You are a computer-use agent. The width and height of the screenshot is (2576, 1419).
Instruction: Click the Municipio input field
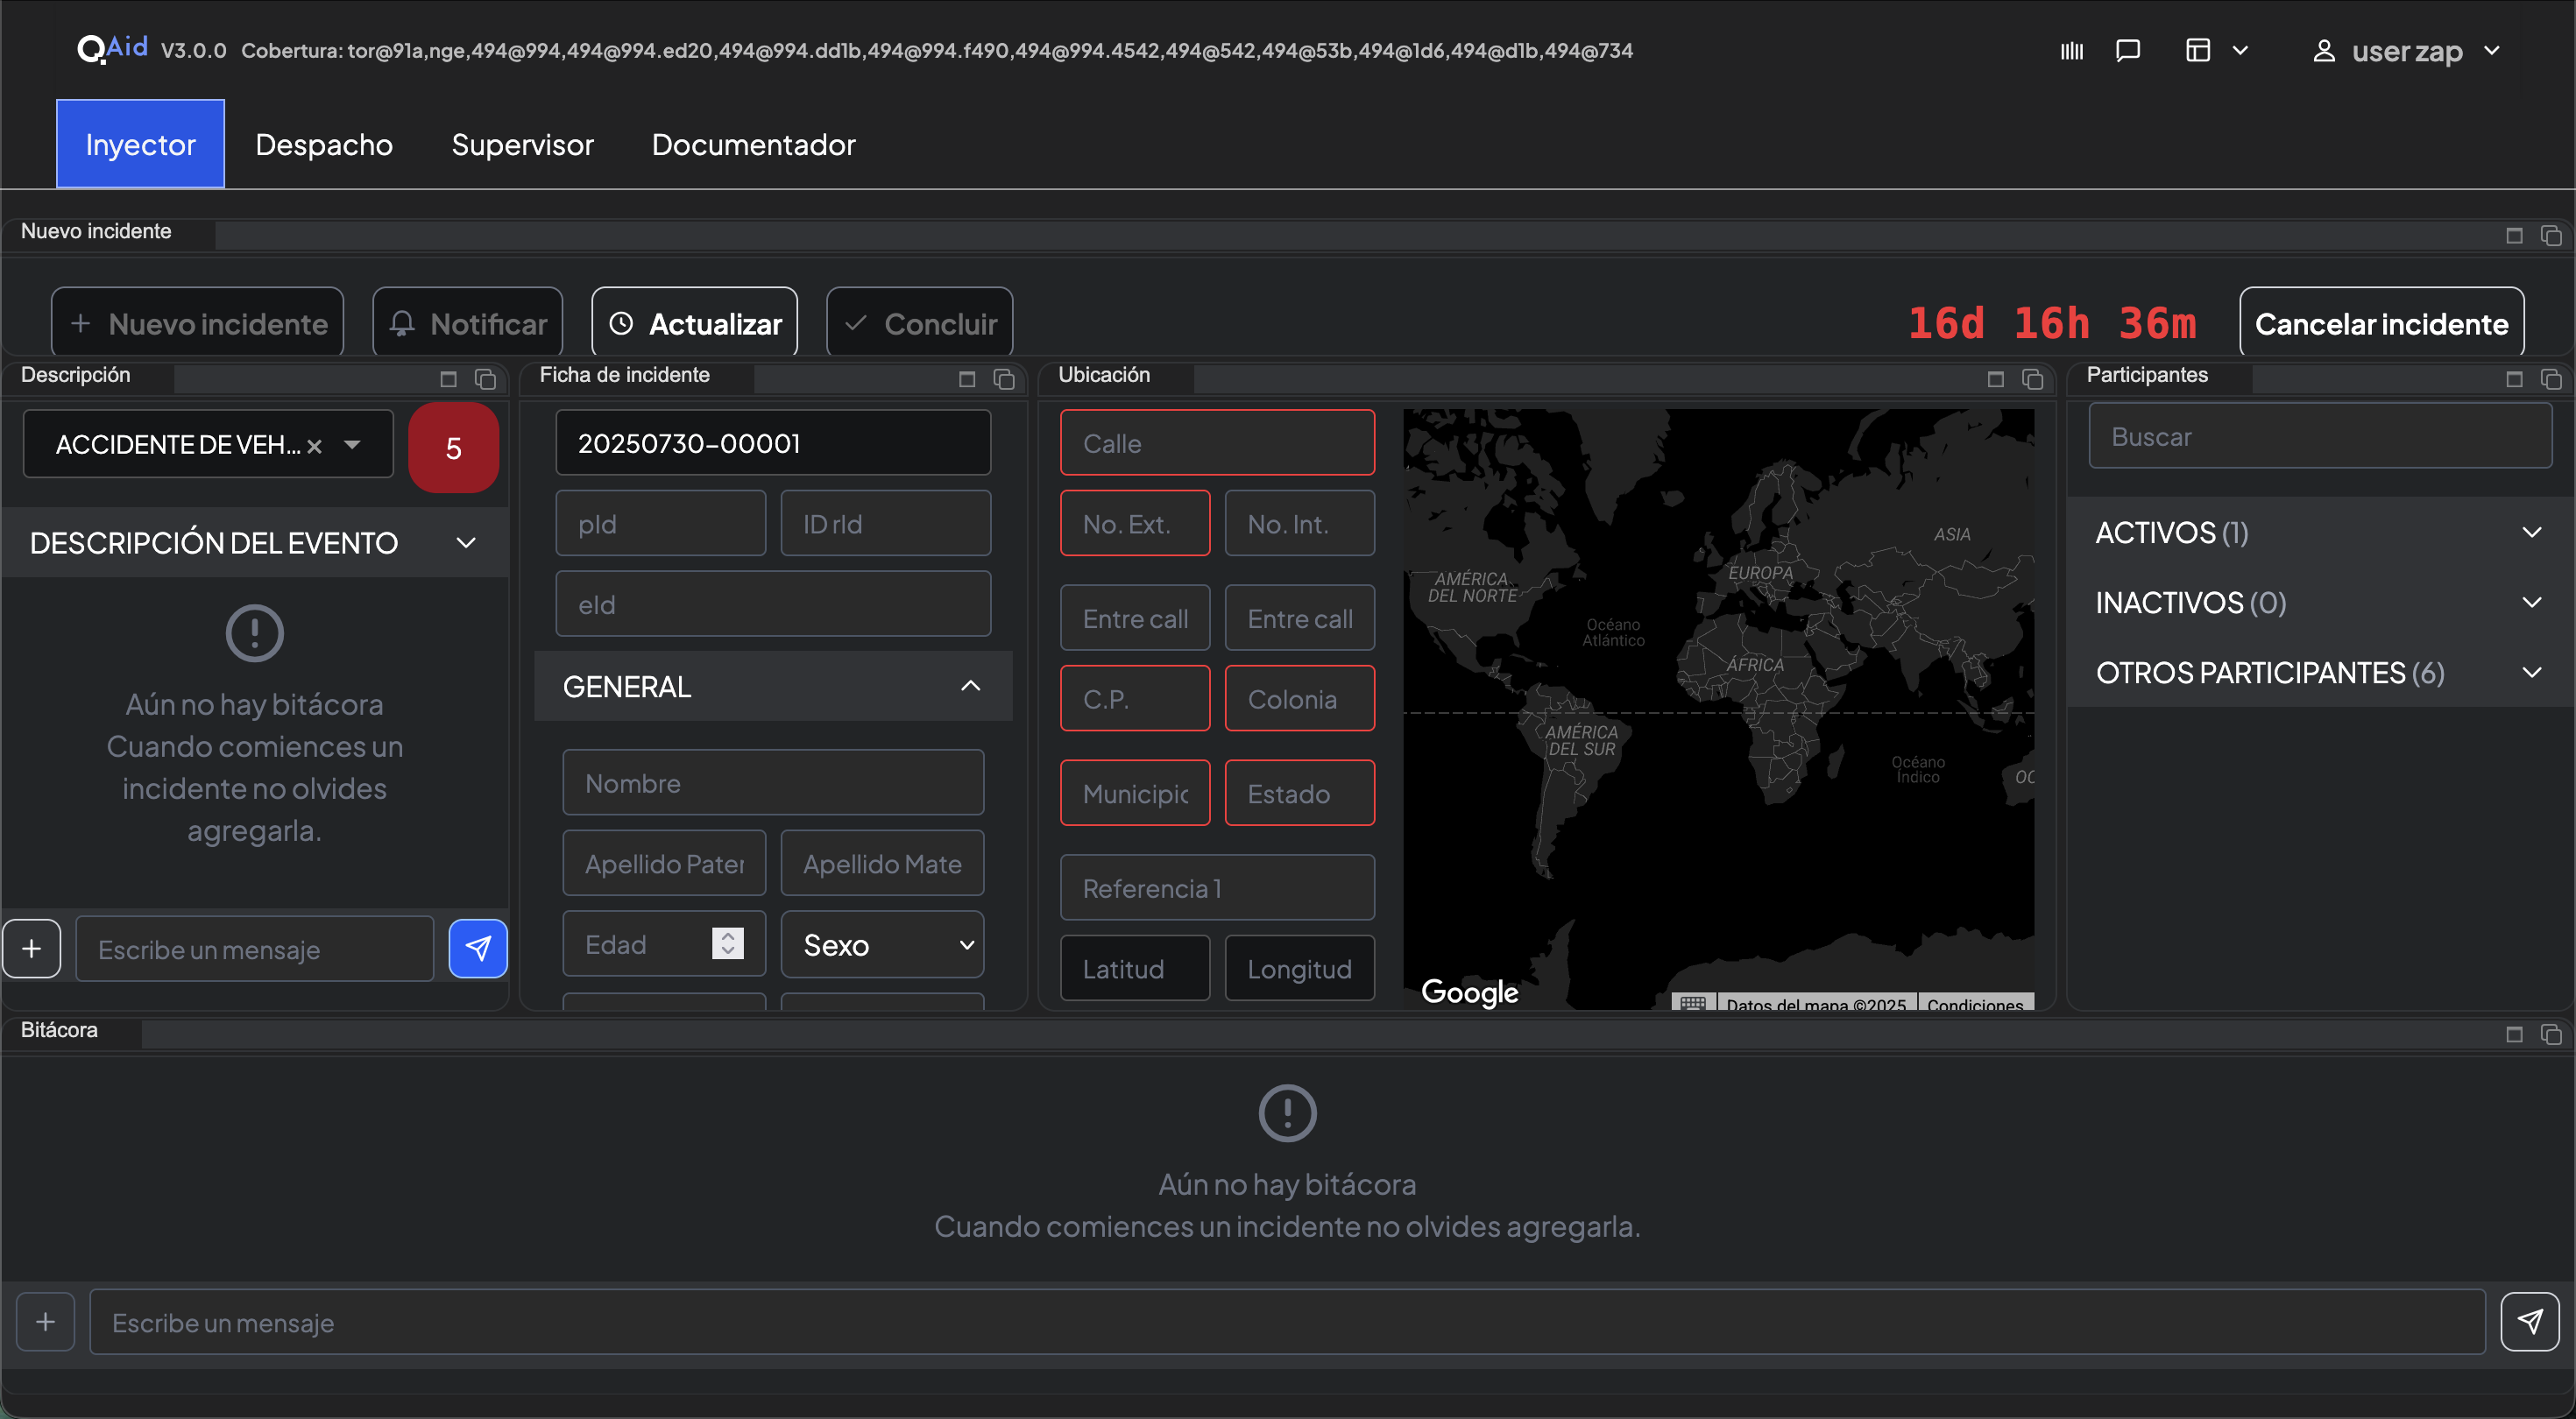pos(1135,793)
